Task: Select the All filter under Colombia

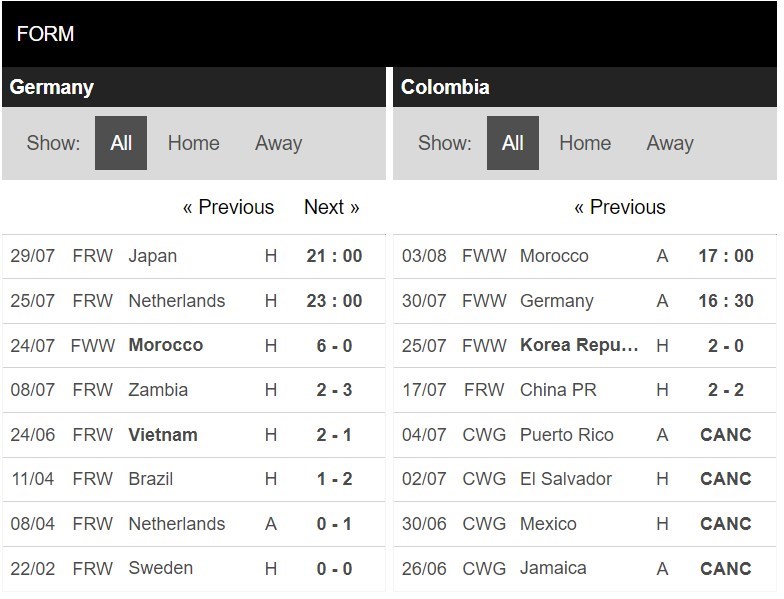Action: [x=512, y=143]
